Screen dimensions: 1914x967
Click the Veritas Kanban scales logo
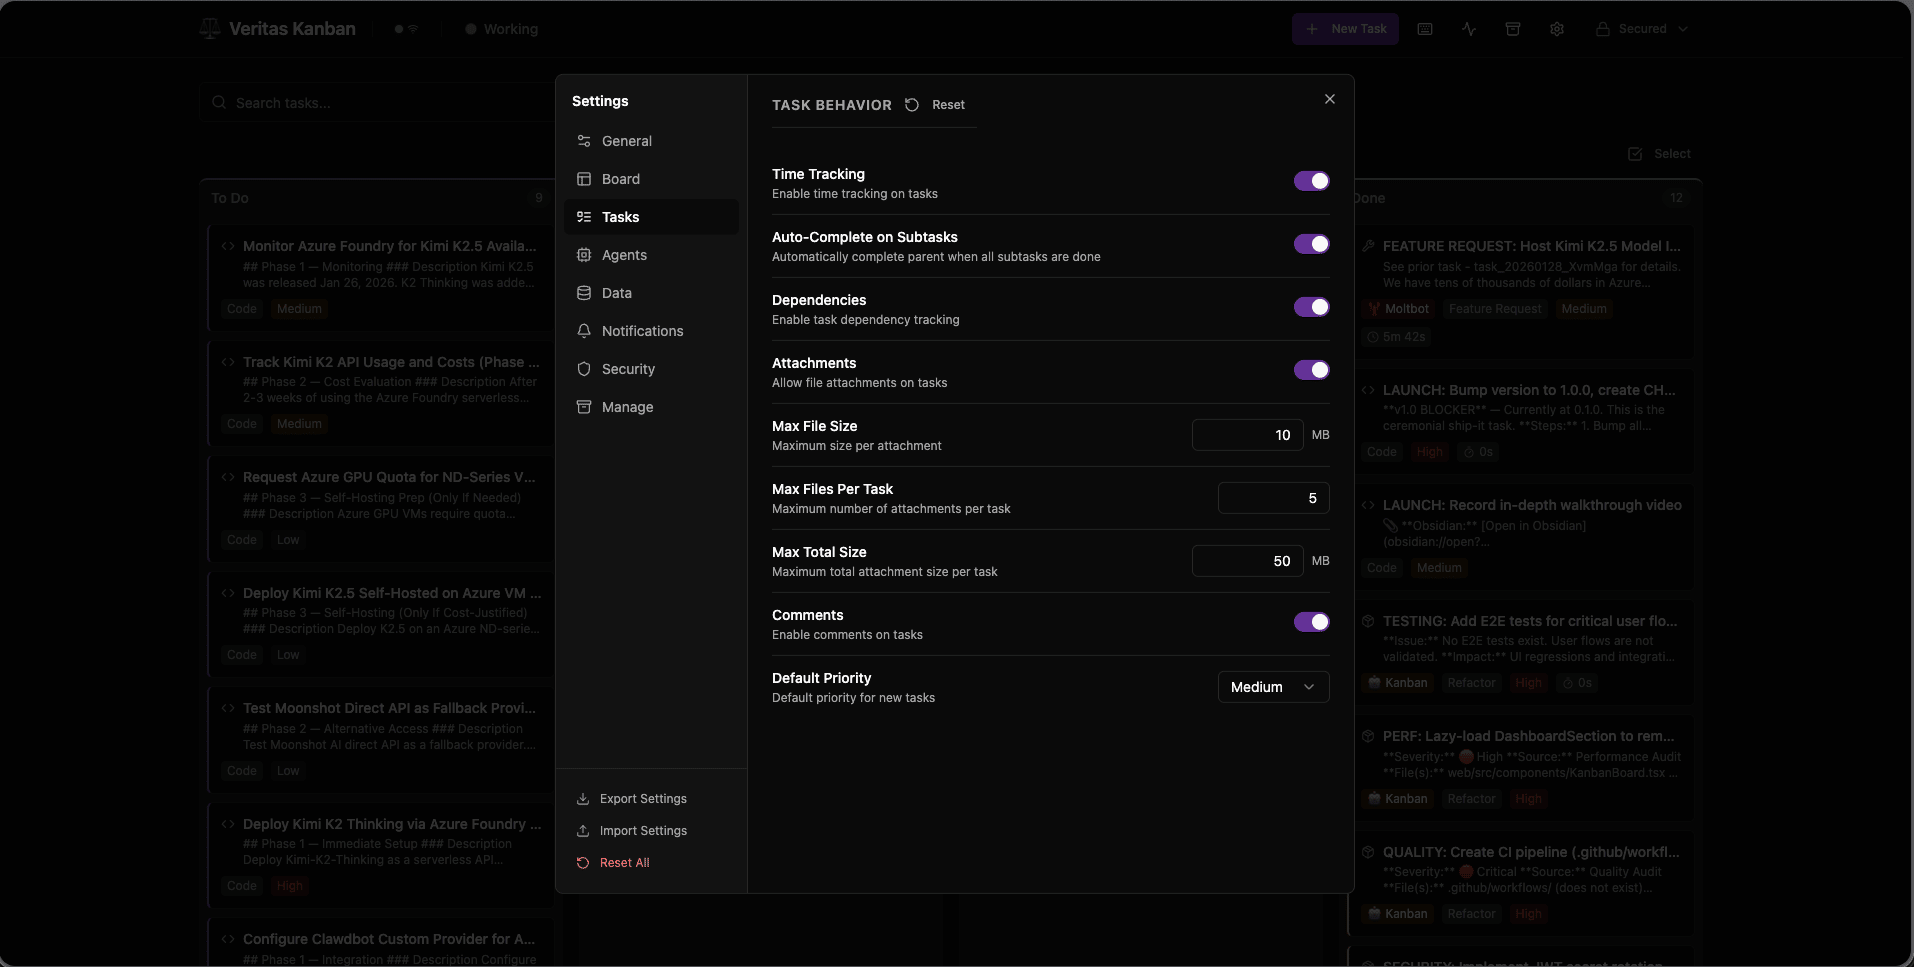[x=210, y=29]
